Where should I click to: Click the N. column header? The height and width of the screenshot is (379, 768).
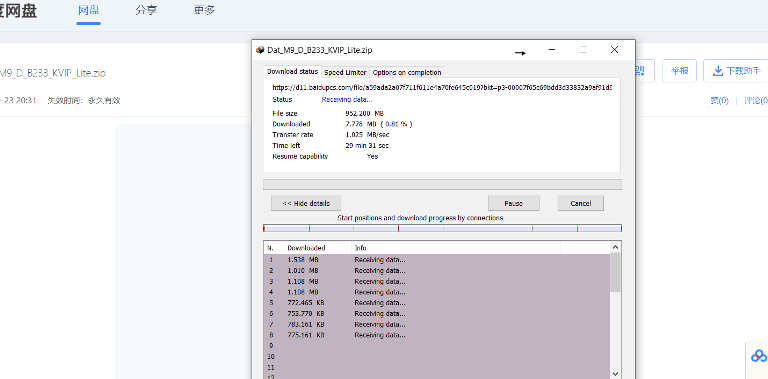pos(274,248)
